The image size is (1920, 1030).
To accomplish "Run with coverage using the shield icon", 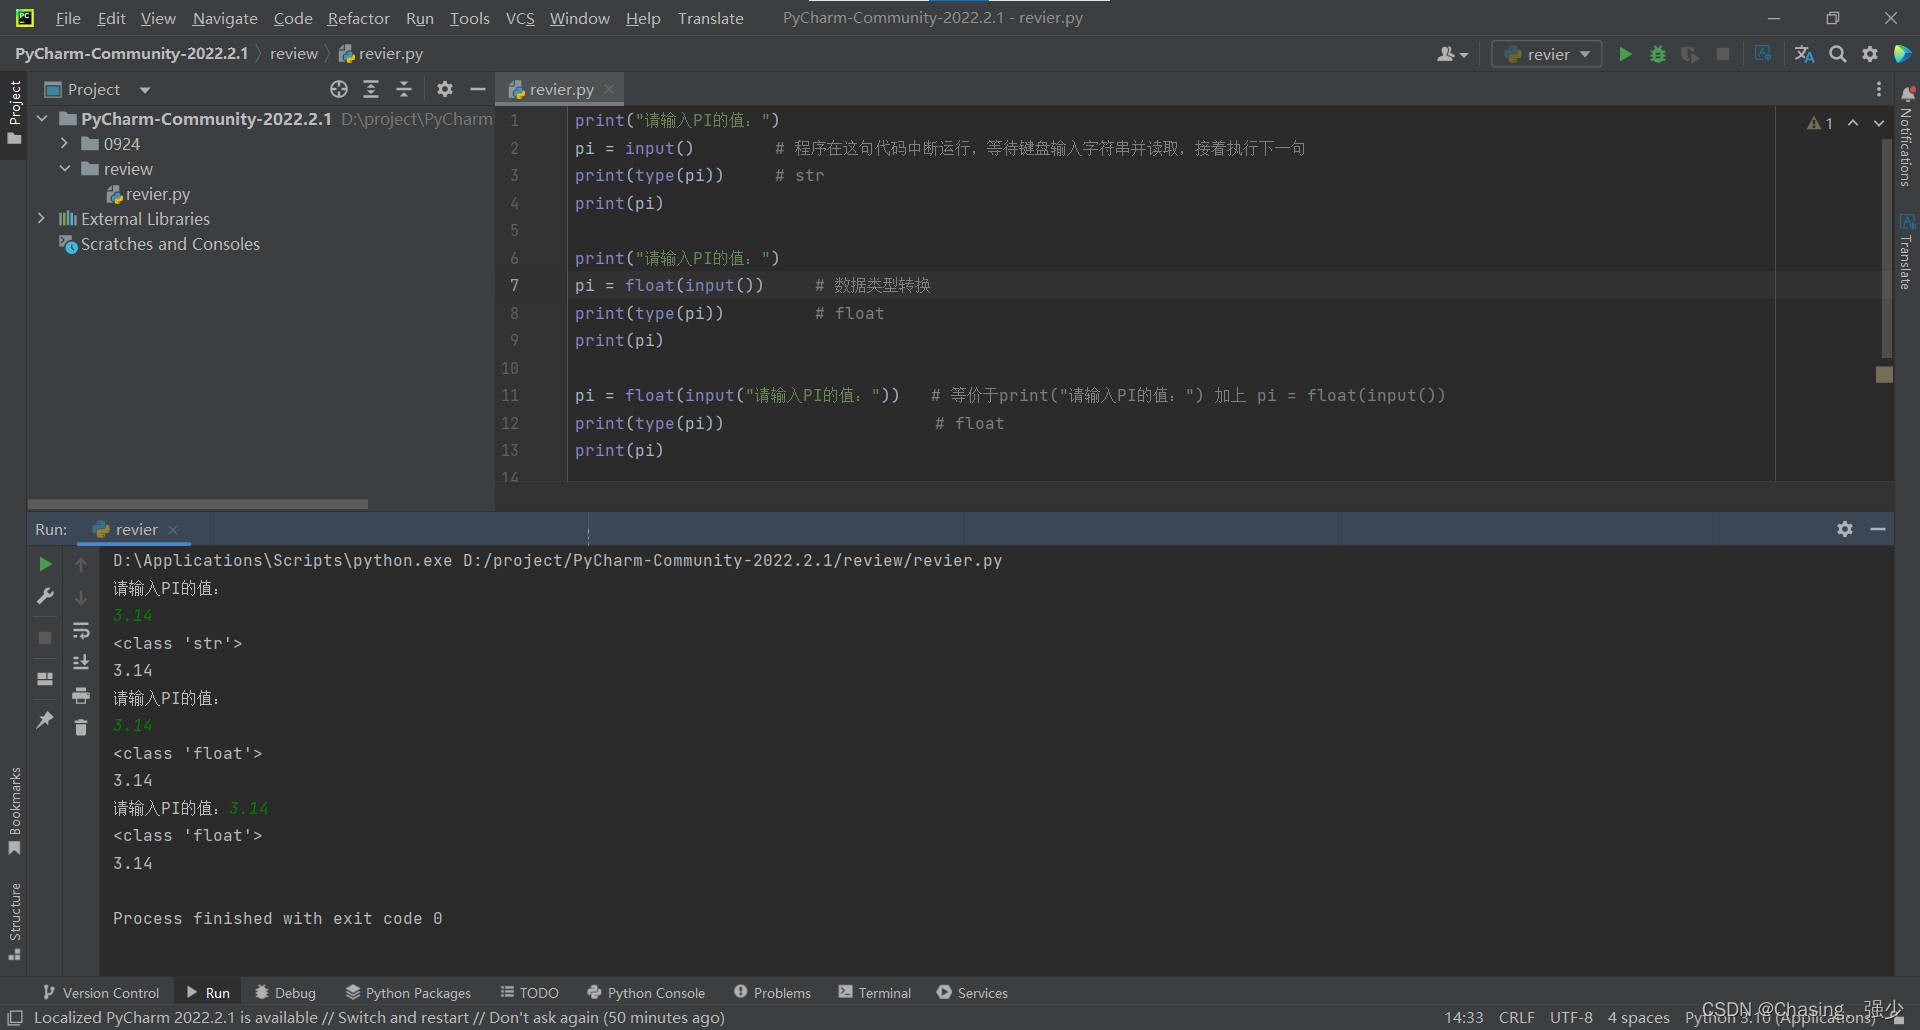I will click(x=1690, y=54).
